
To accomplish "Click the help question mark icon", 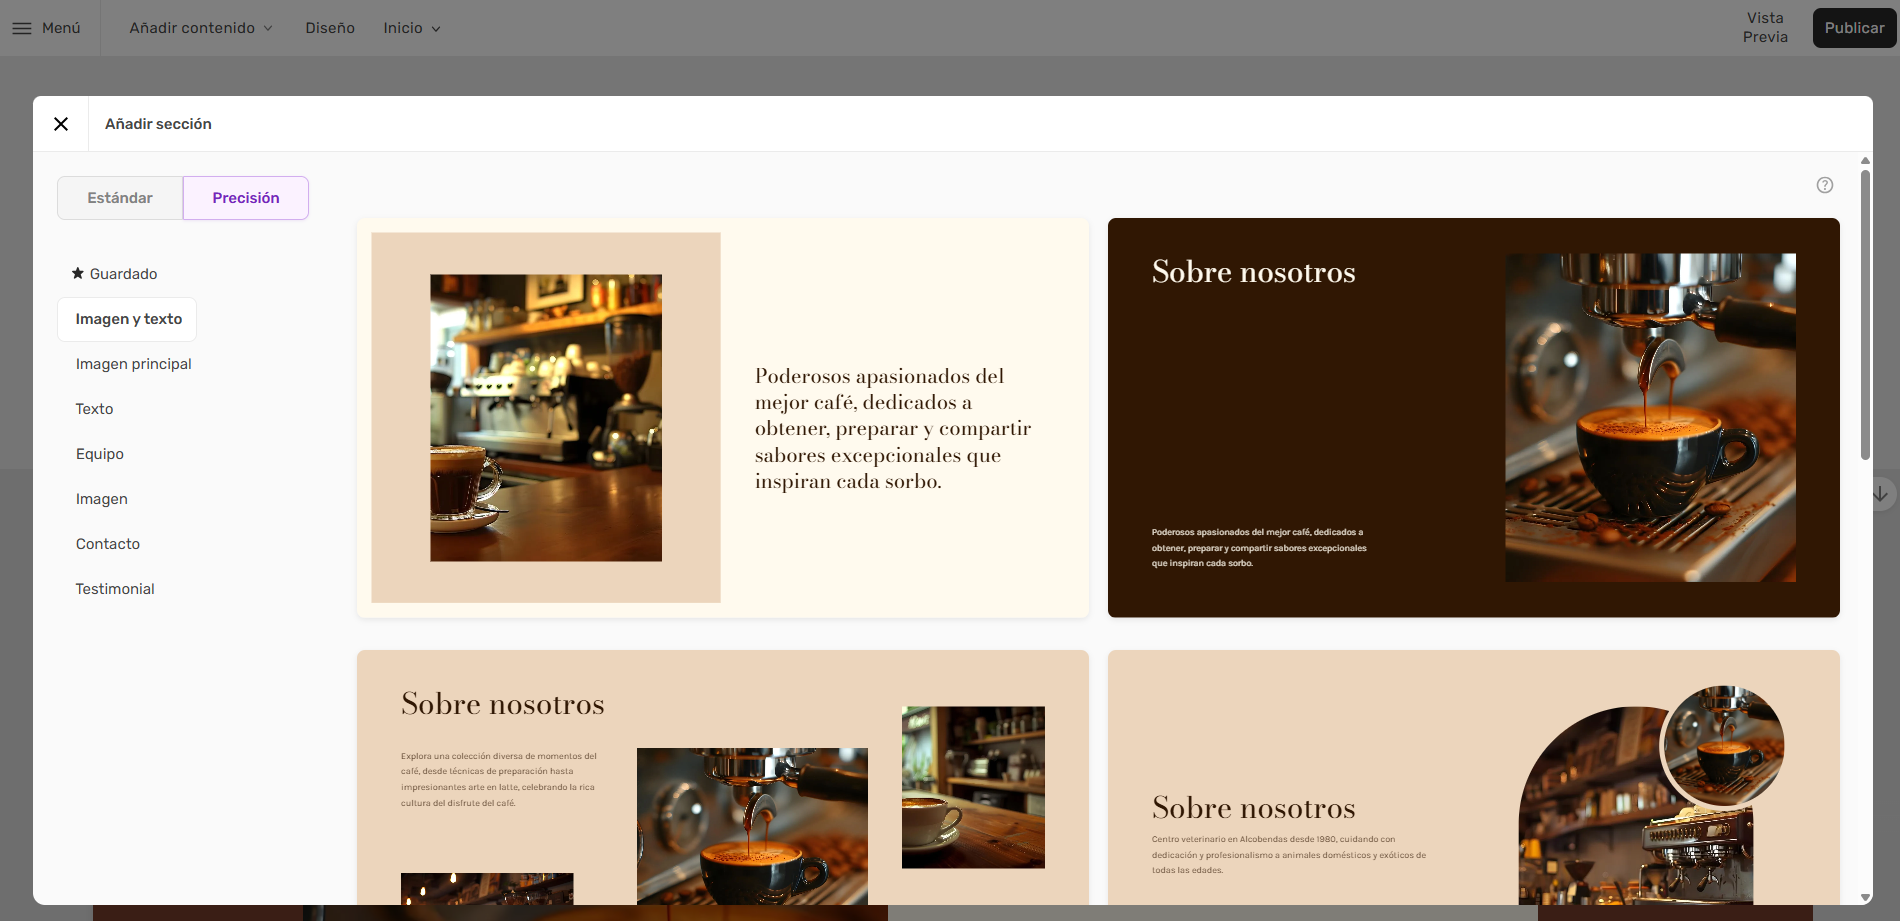I will click(x=1825, y=185).
